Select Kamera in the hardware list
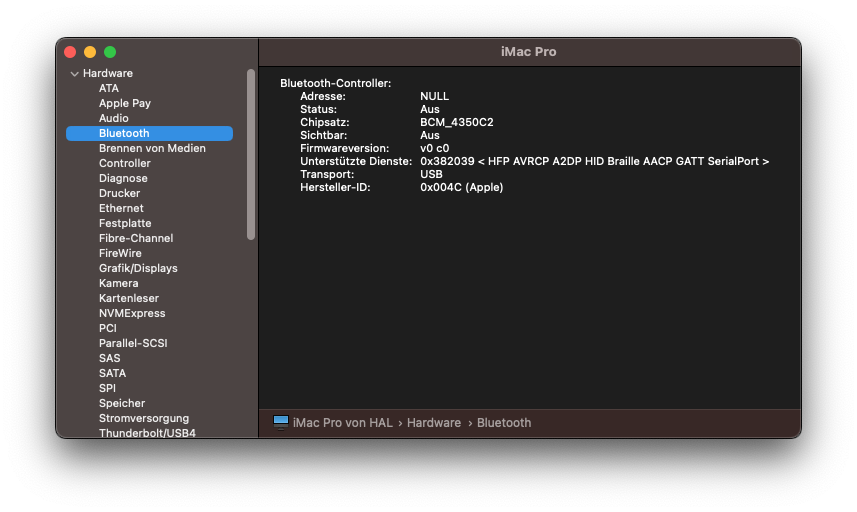857x512 pixels. 119,284
